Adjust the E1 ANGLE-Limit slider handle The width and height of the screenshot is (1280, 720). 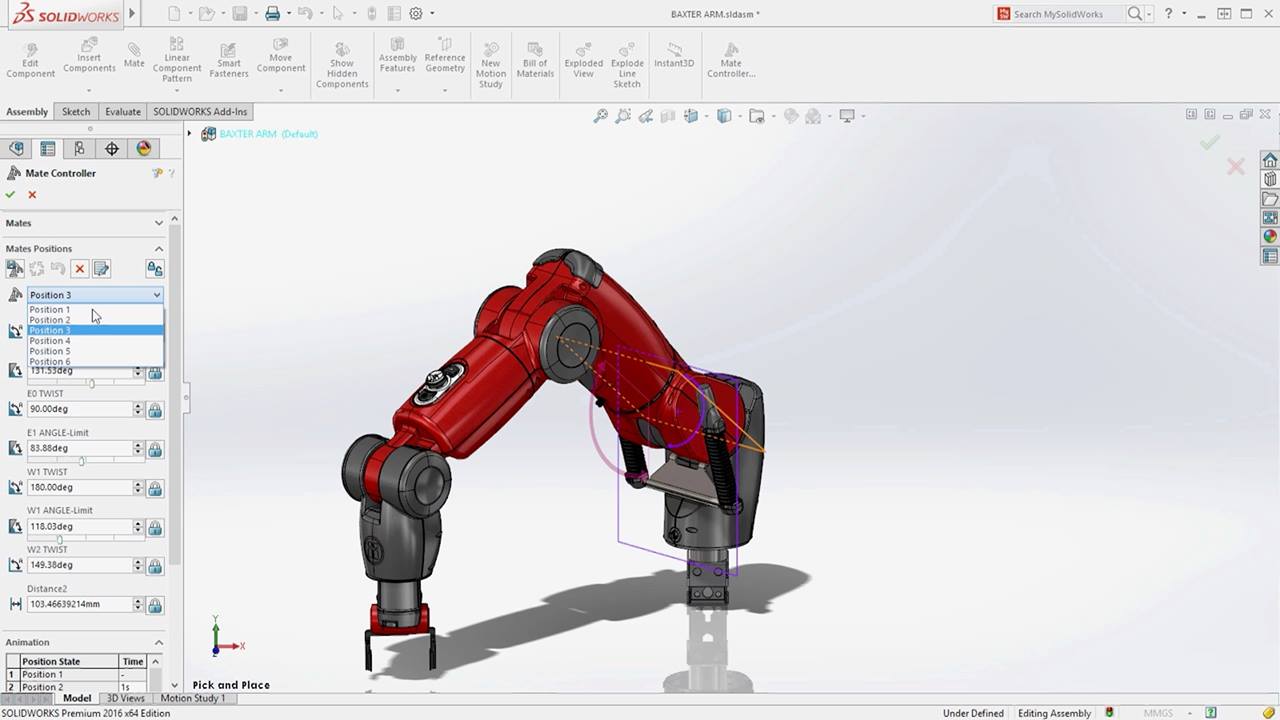[x=82, y=461]
